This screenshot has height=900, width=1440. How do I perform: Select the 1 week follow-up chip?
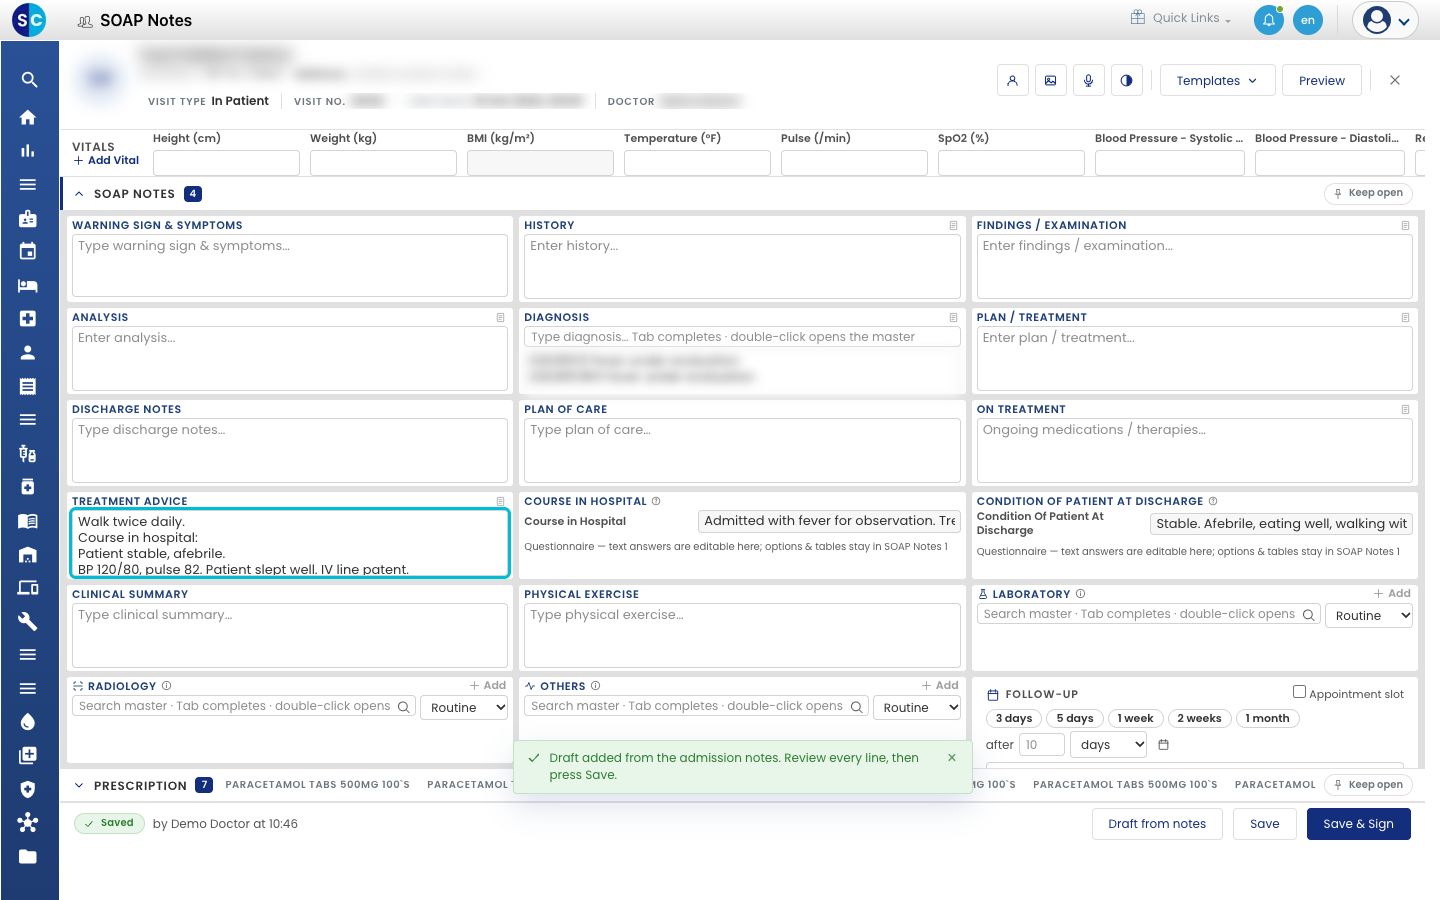[x=1135, y=718]
